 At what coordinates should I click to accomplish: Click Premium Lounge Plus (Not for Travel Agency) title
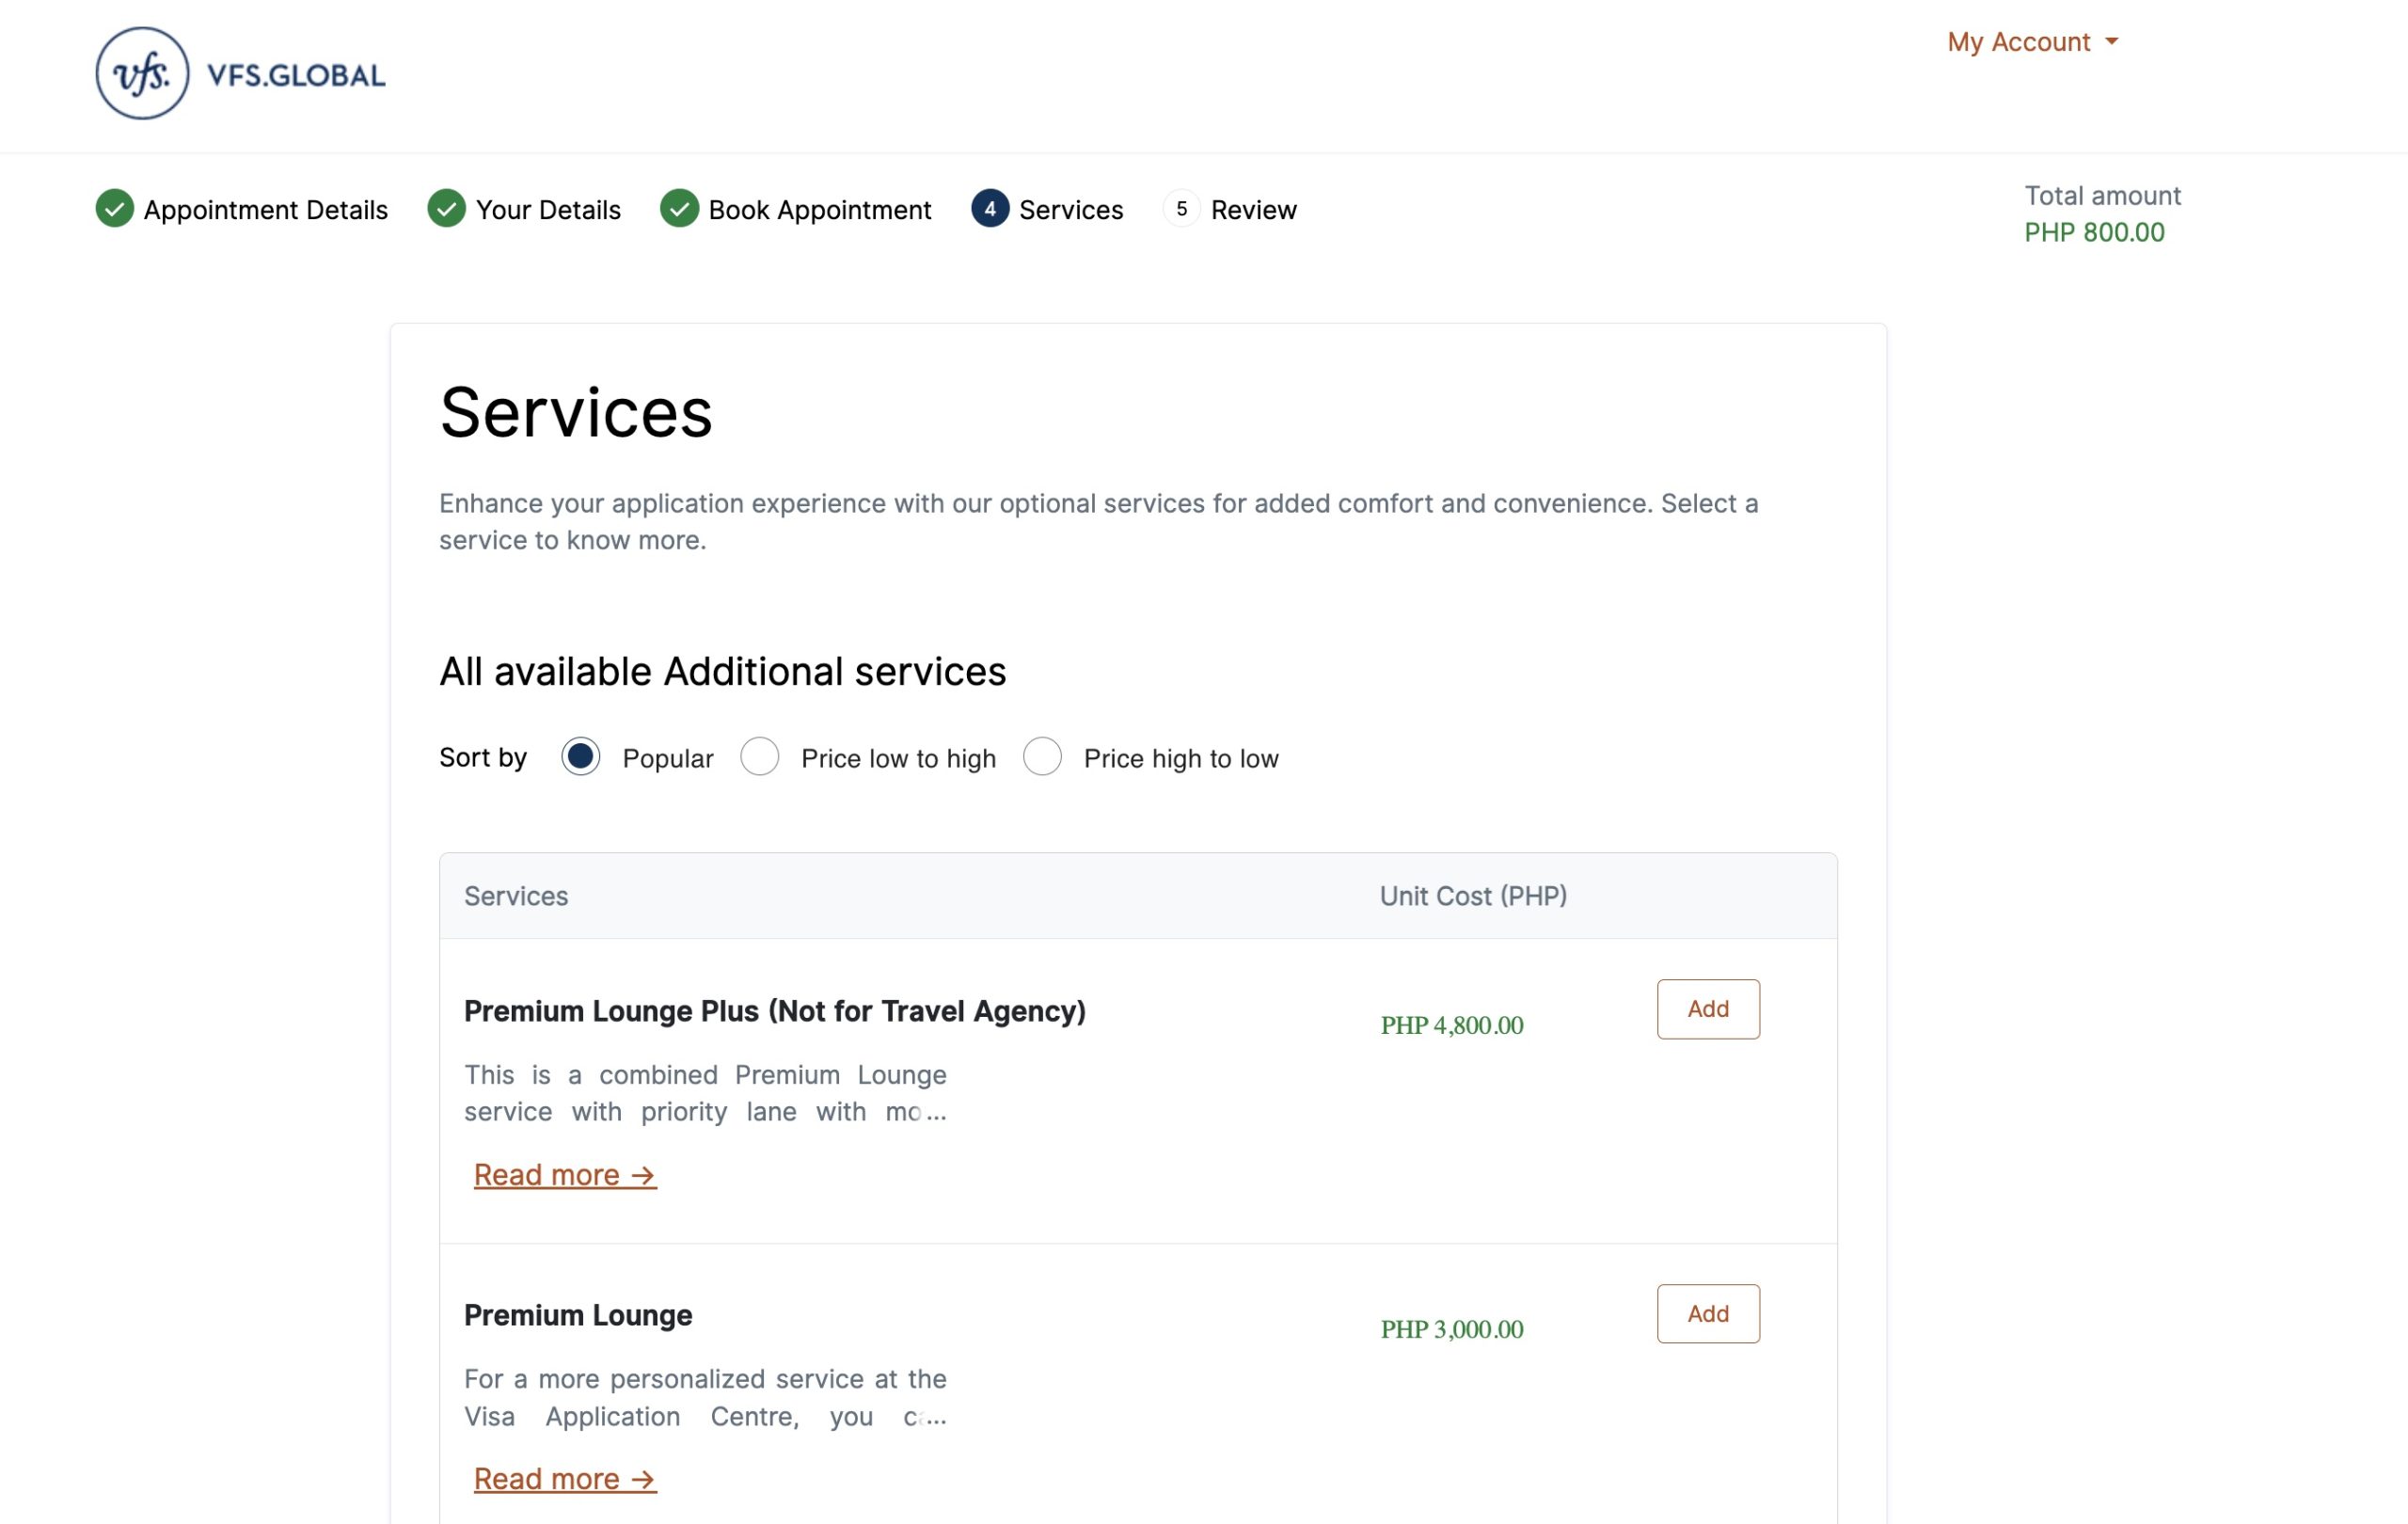coord(775,1011)
